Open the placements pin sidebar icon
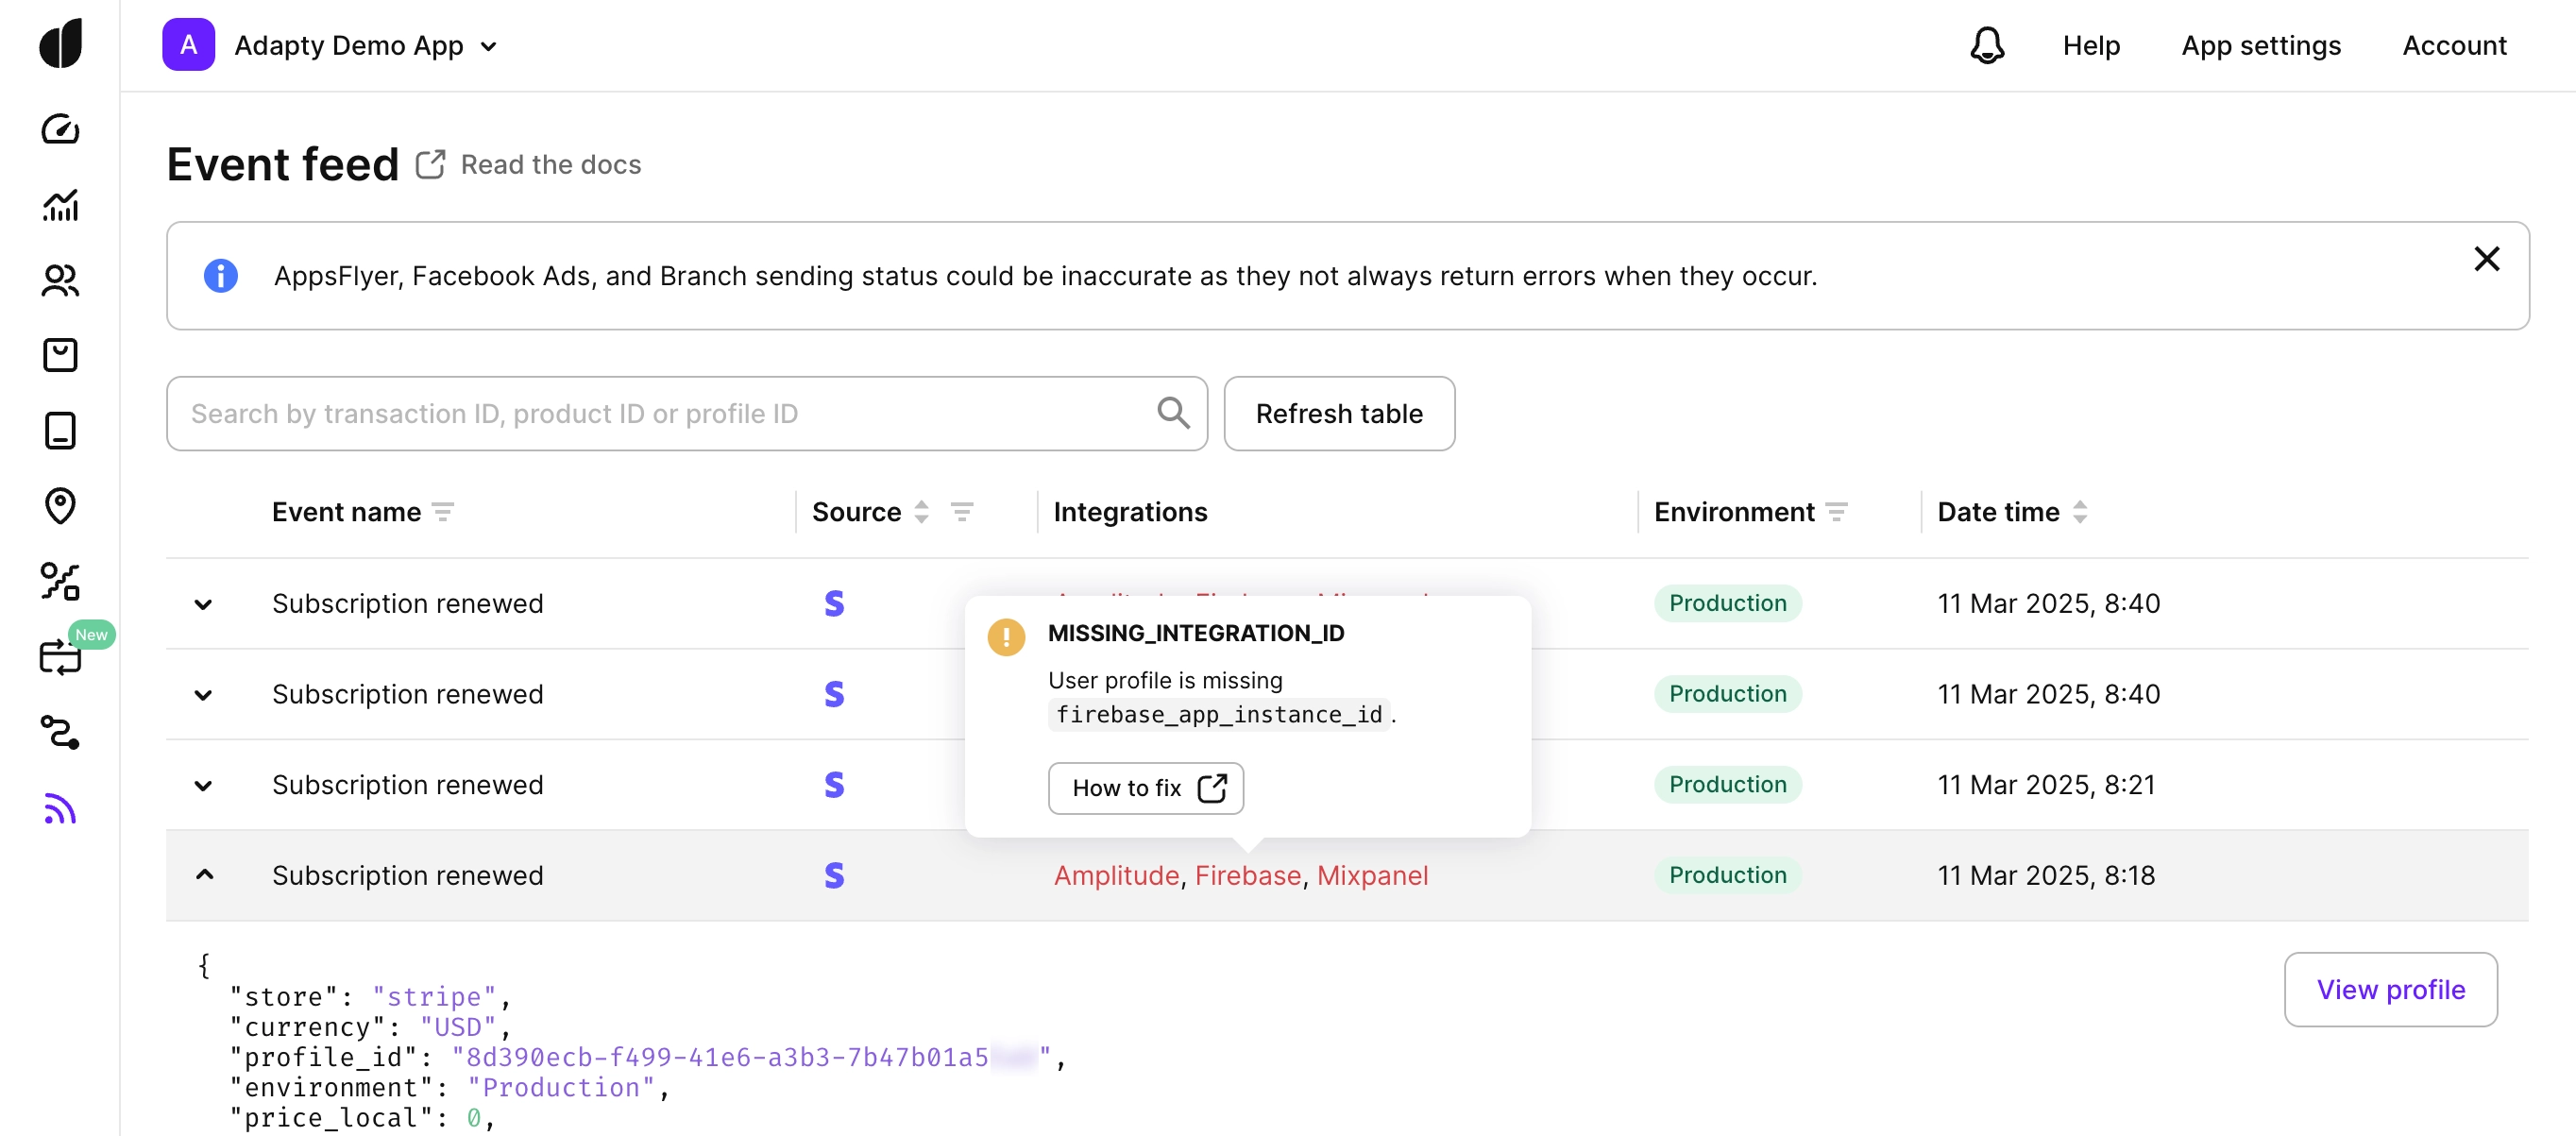Viewport: 2576px width, 1136px height. [x=60, y=505]
